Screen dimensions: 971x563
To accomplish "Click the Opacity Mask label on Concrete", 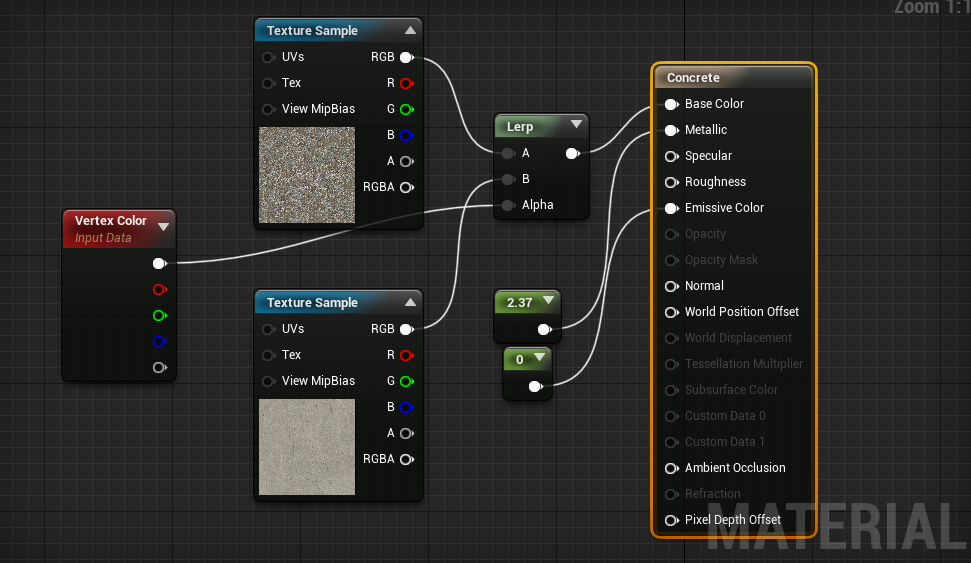I will tap(721, 260).
